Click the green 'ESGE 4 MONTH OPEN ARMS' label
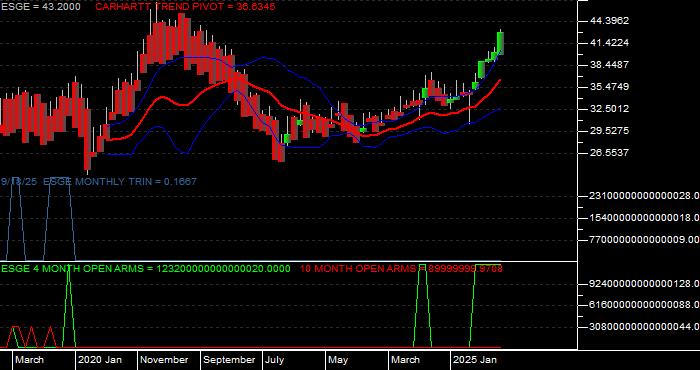Screen dimensions: 700x370 coord(146,269)
